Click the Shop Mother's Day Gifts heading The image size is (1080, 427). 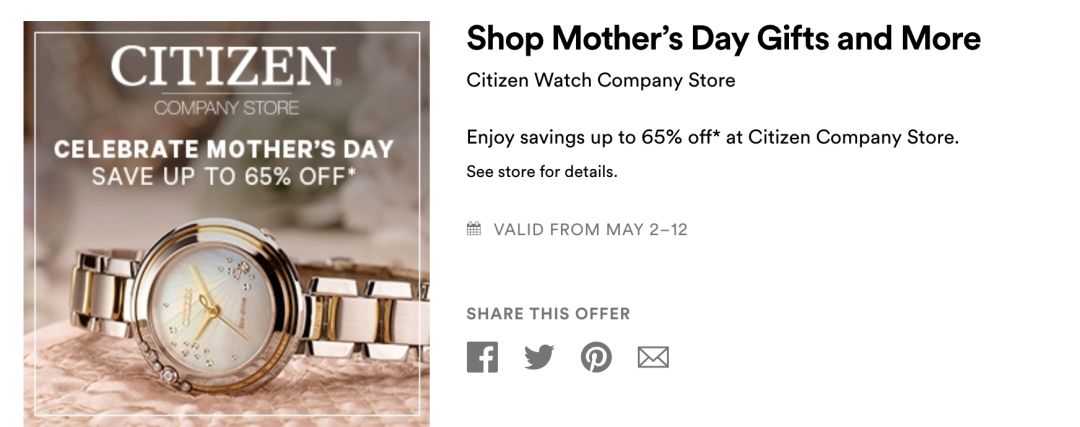tap(723, 39)
